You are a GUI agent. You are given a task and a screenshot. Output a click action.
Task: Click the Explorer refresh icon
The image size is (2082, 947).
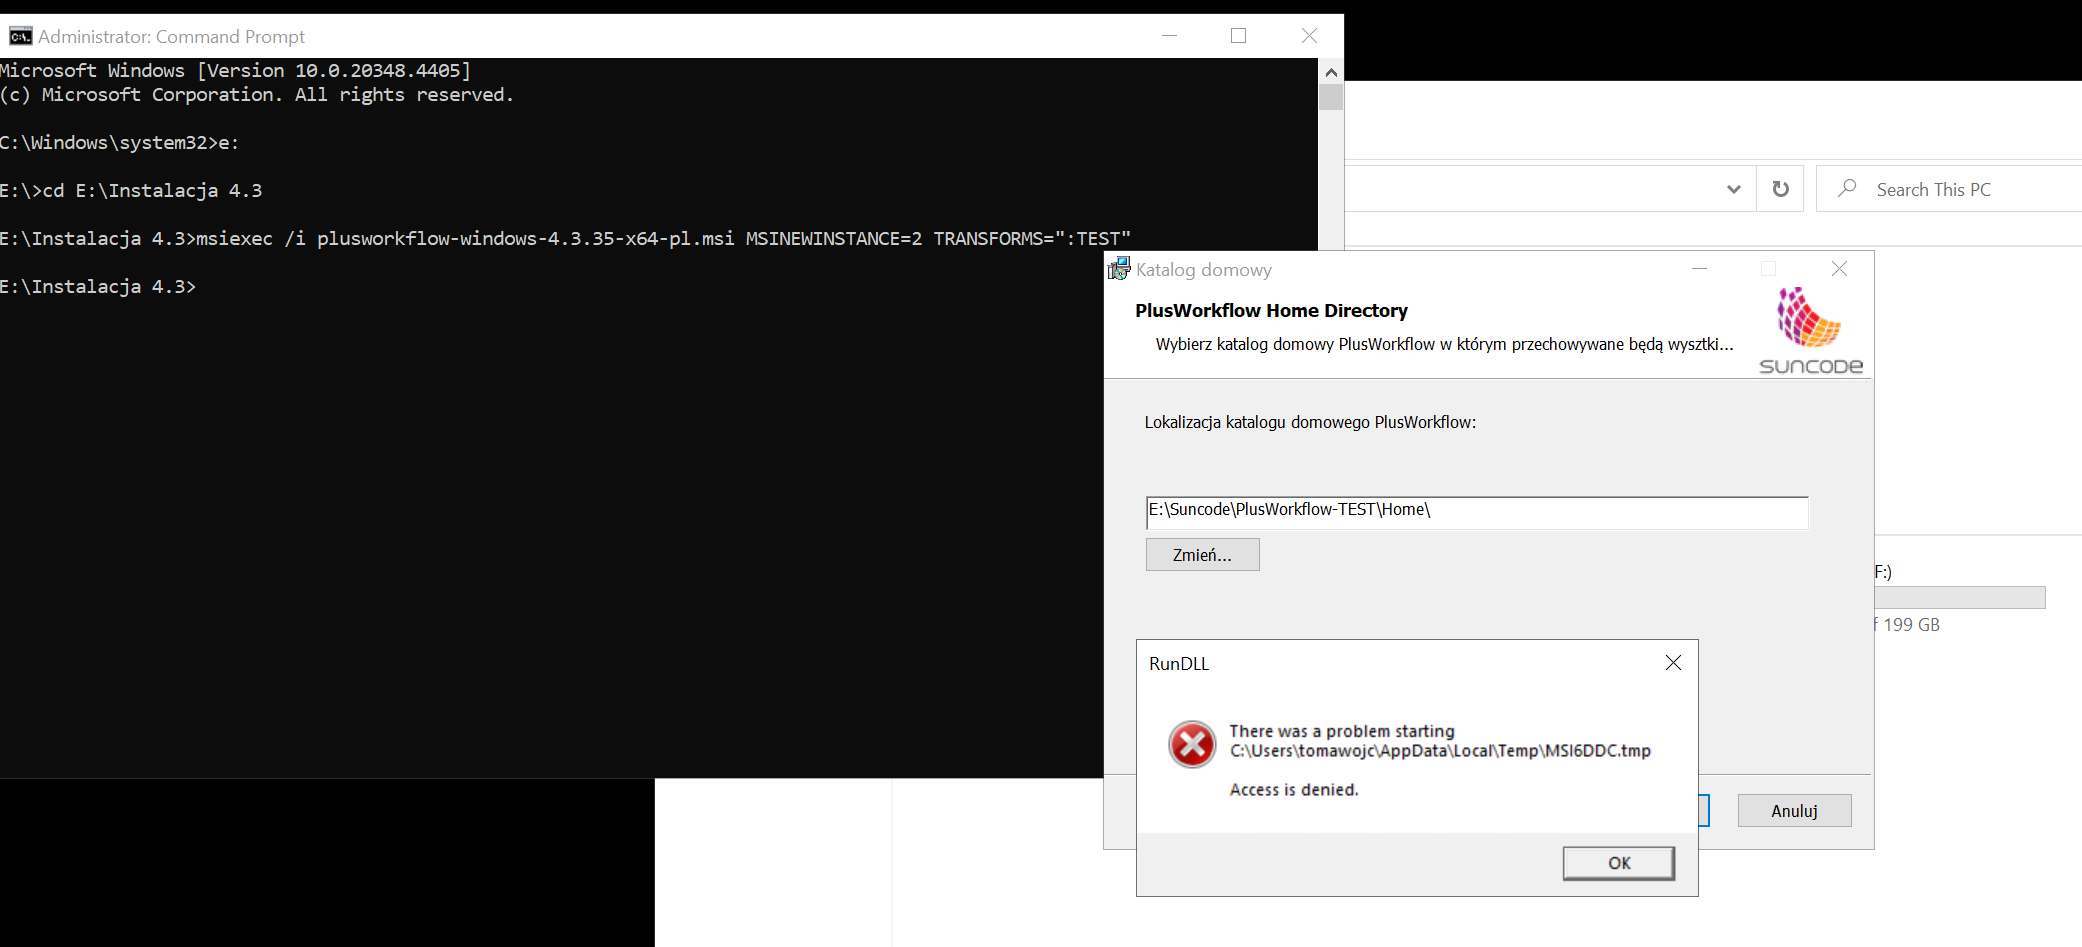[1780, 189]
